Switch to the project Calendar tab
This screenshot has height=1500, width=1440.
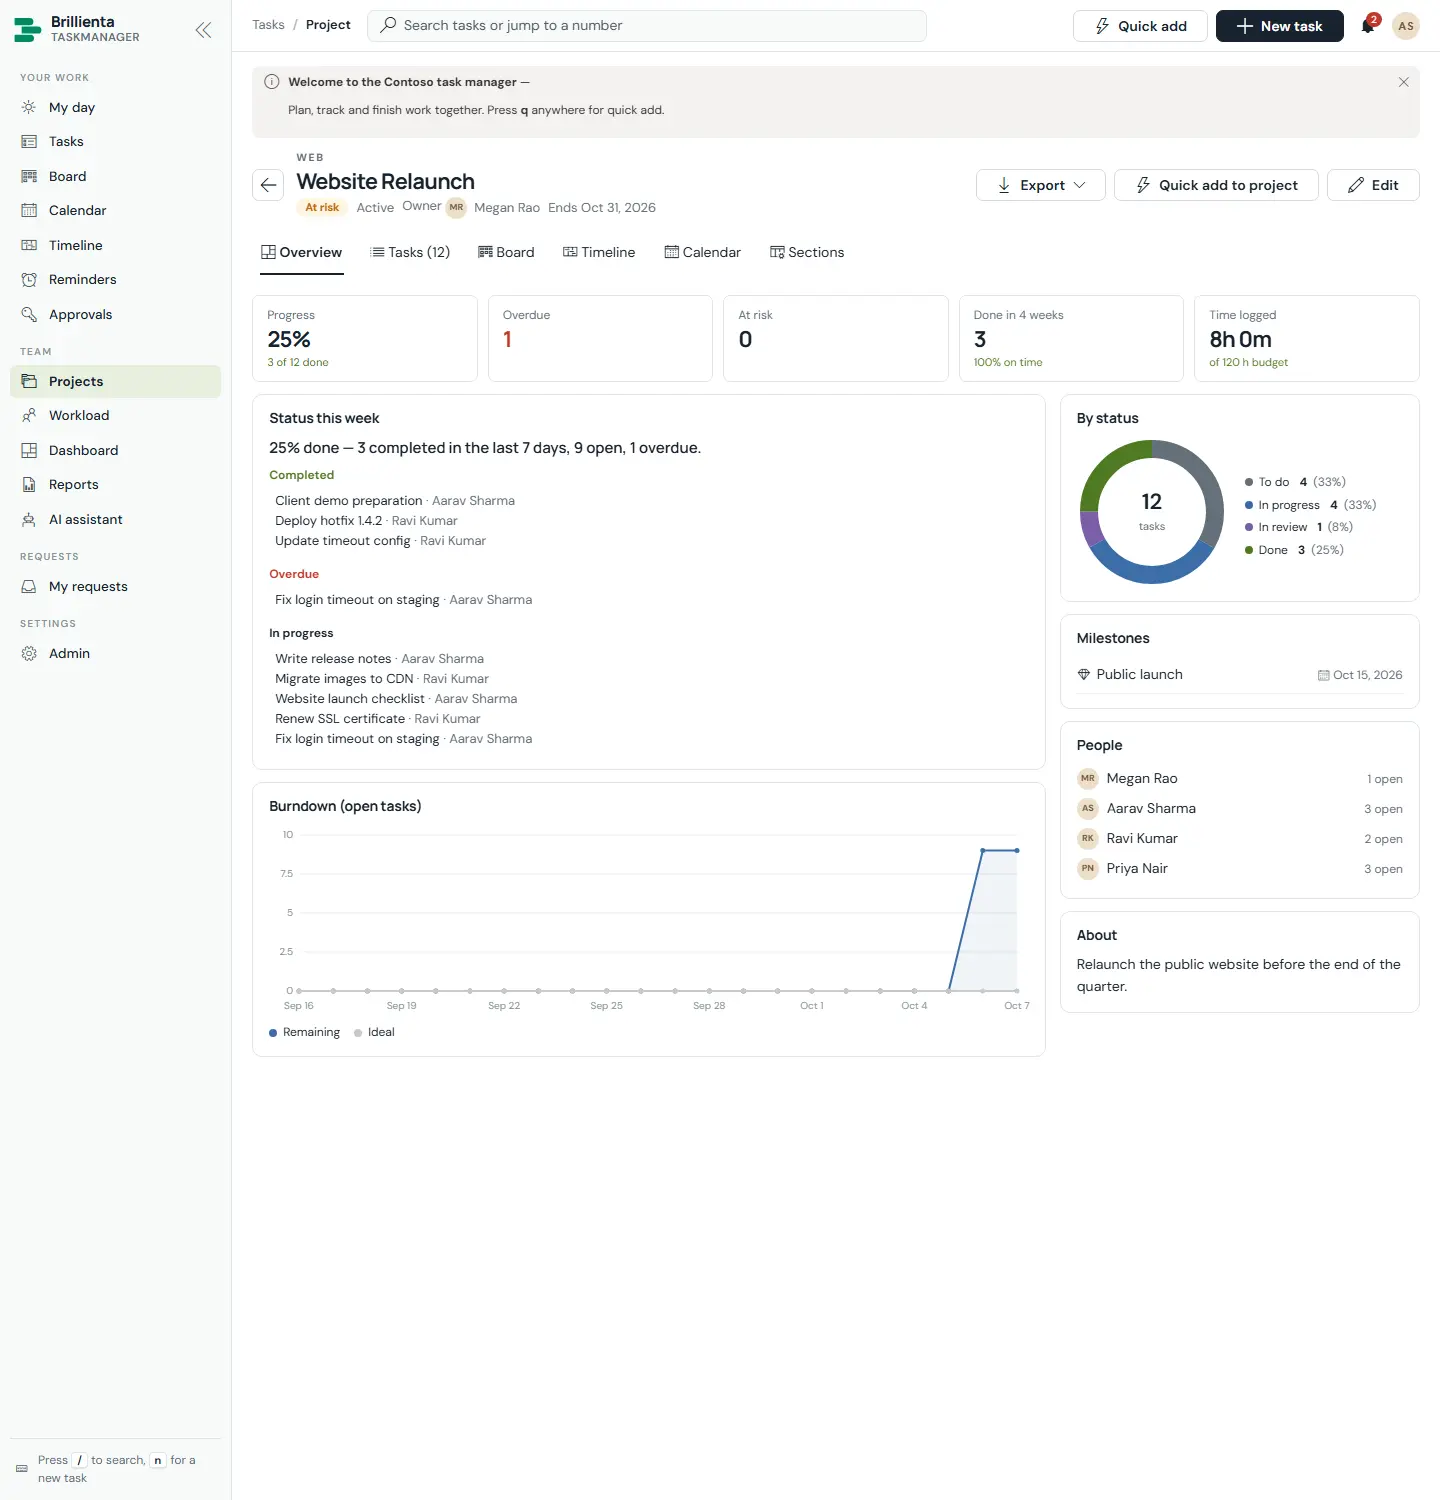click(x=703, y=253)
